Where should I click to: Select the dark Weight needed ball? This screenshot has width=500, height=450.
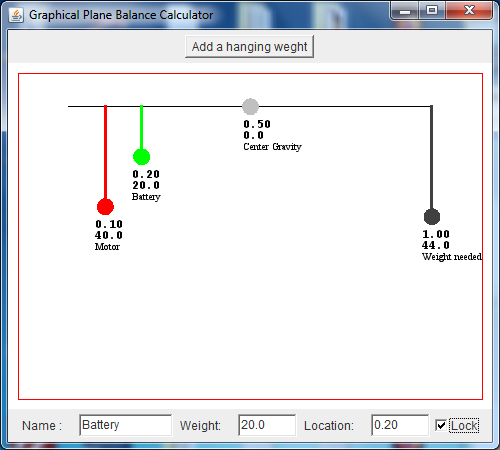(x=432, y=217)
